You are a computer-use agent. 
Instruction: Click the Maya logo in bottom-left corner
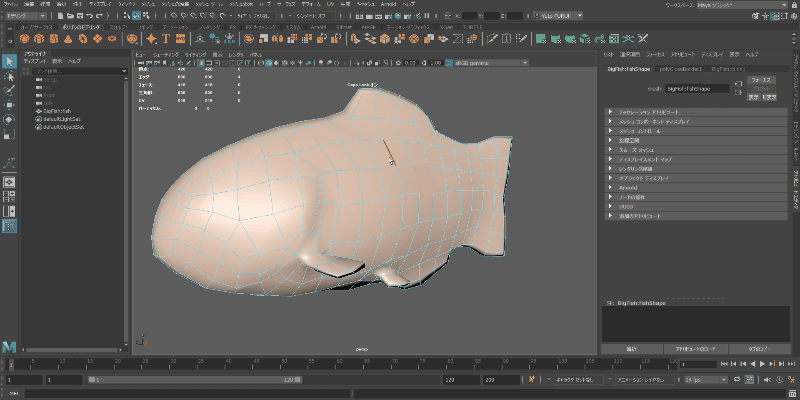(x=9, y=345)
